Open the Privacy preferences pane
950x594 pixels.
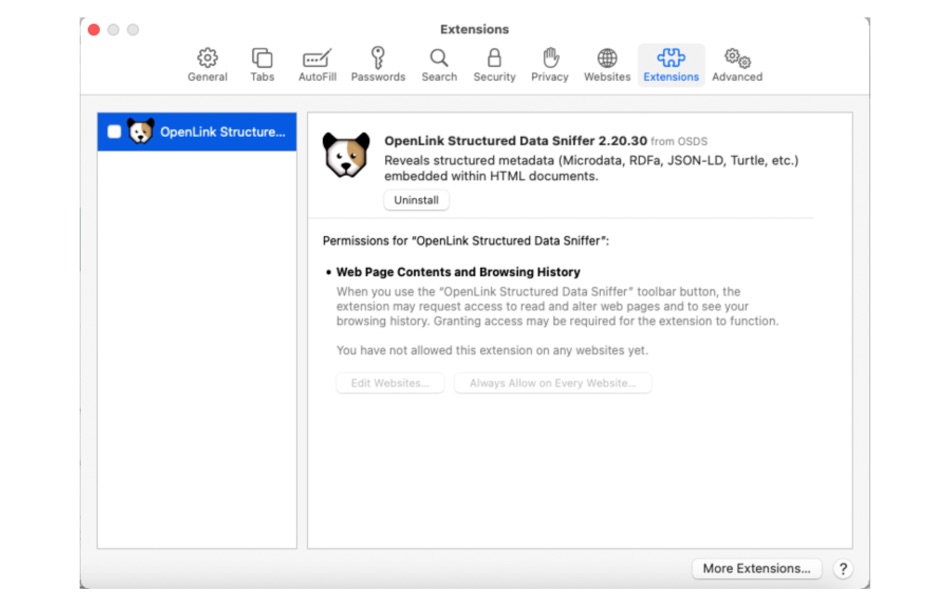550,65
